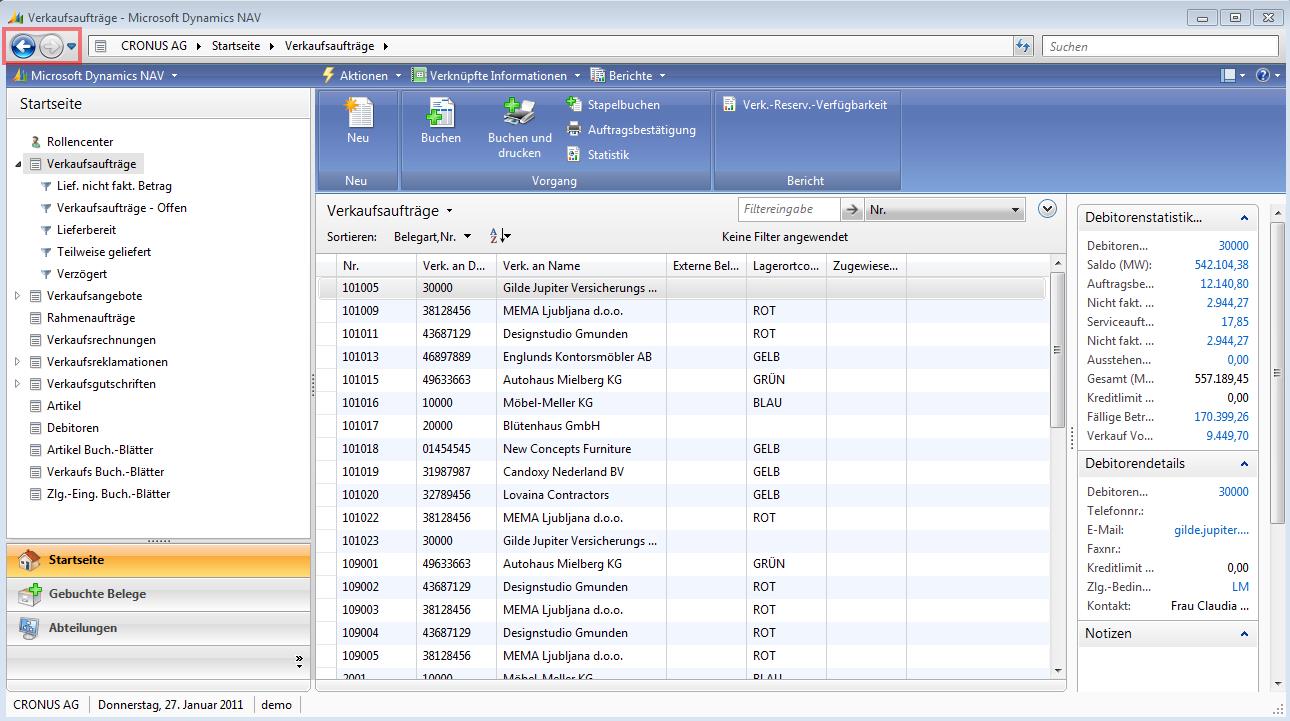Screen dimensions: 1290x721
Task: Open the Microsoft Dynamics NAV menu
Action: coord(95,75)
